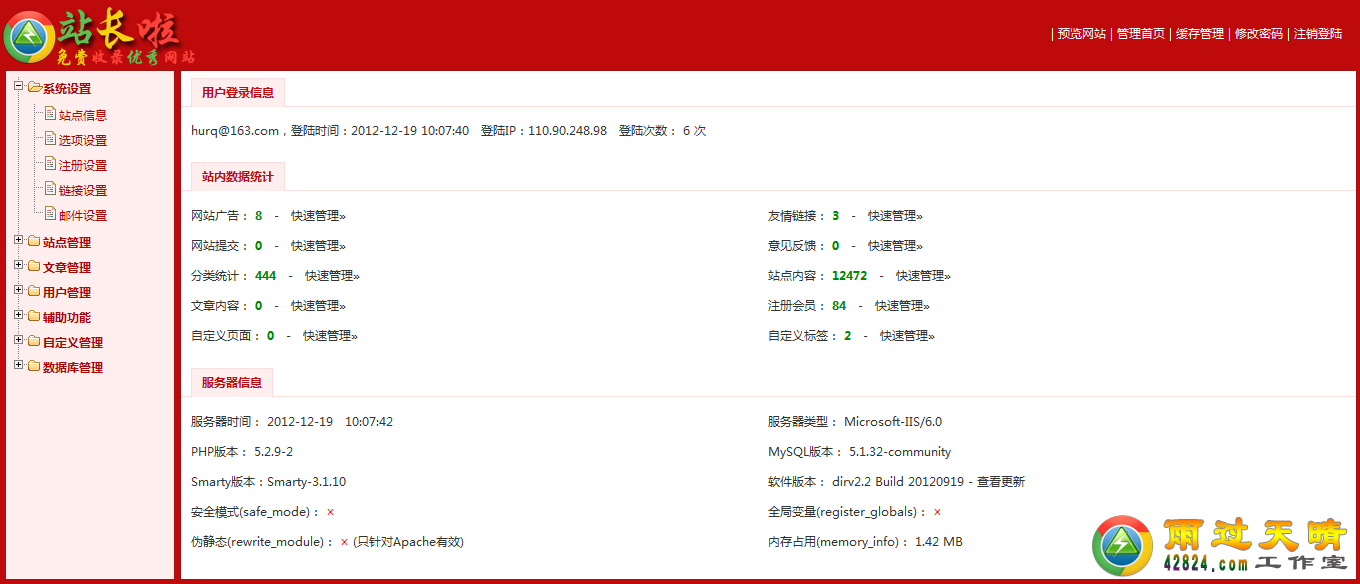
Task: Click the 站长啦 site logo
Action: [x=100, y=37]
